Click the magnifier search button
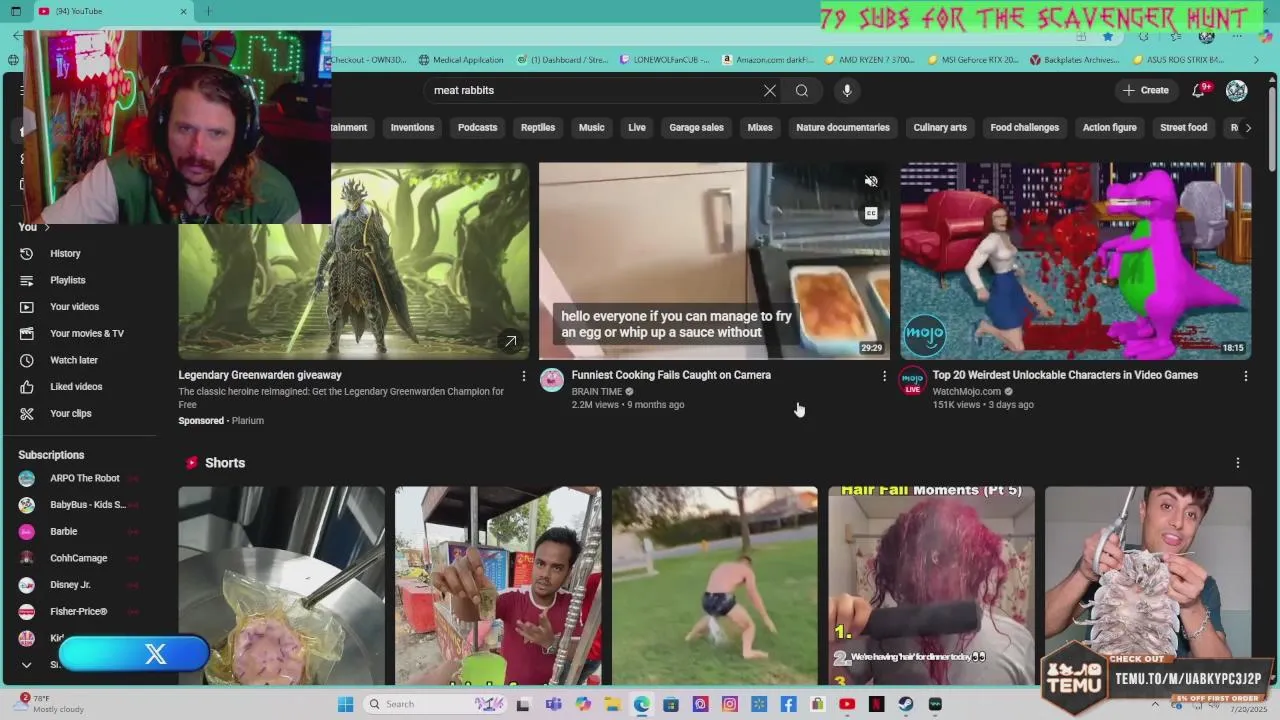Image resolution: width=1280 pixels, height=720 pixels. pyautogui.click(x=802, y=90)
